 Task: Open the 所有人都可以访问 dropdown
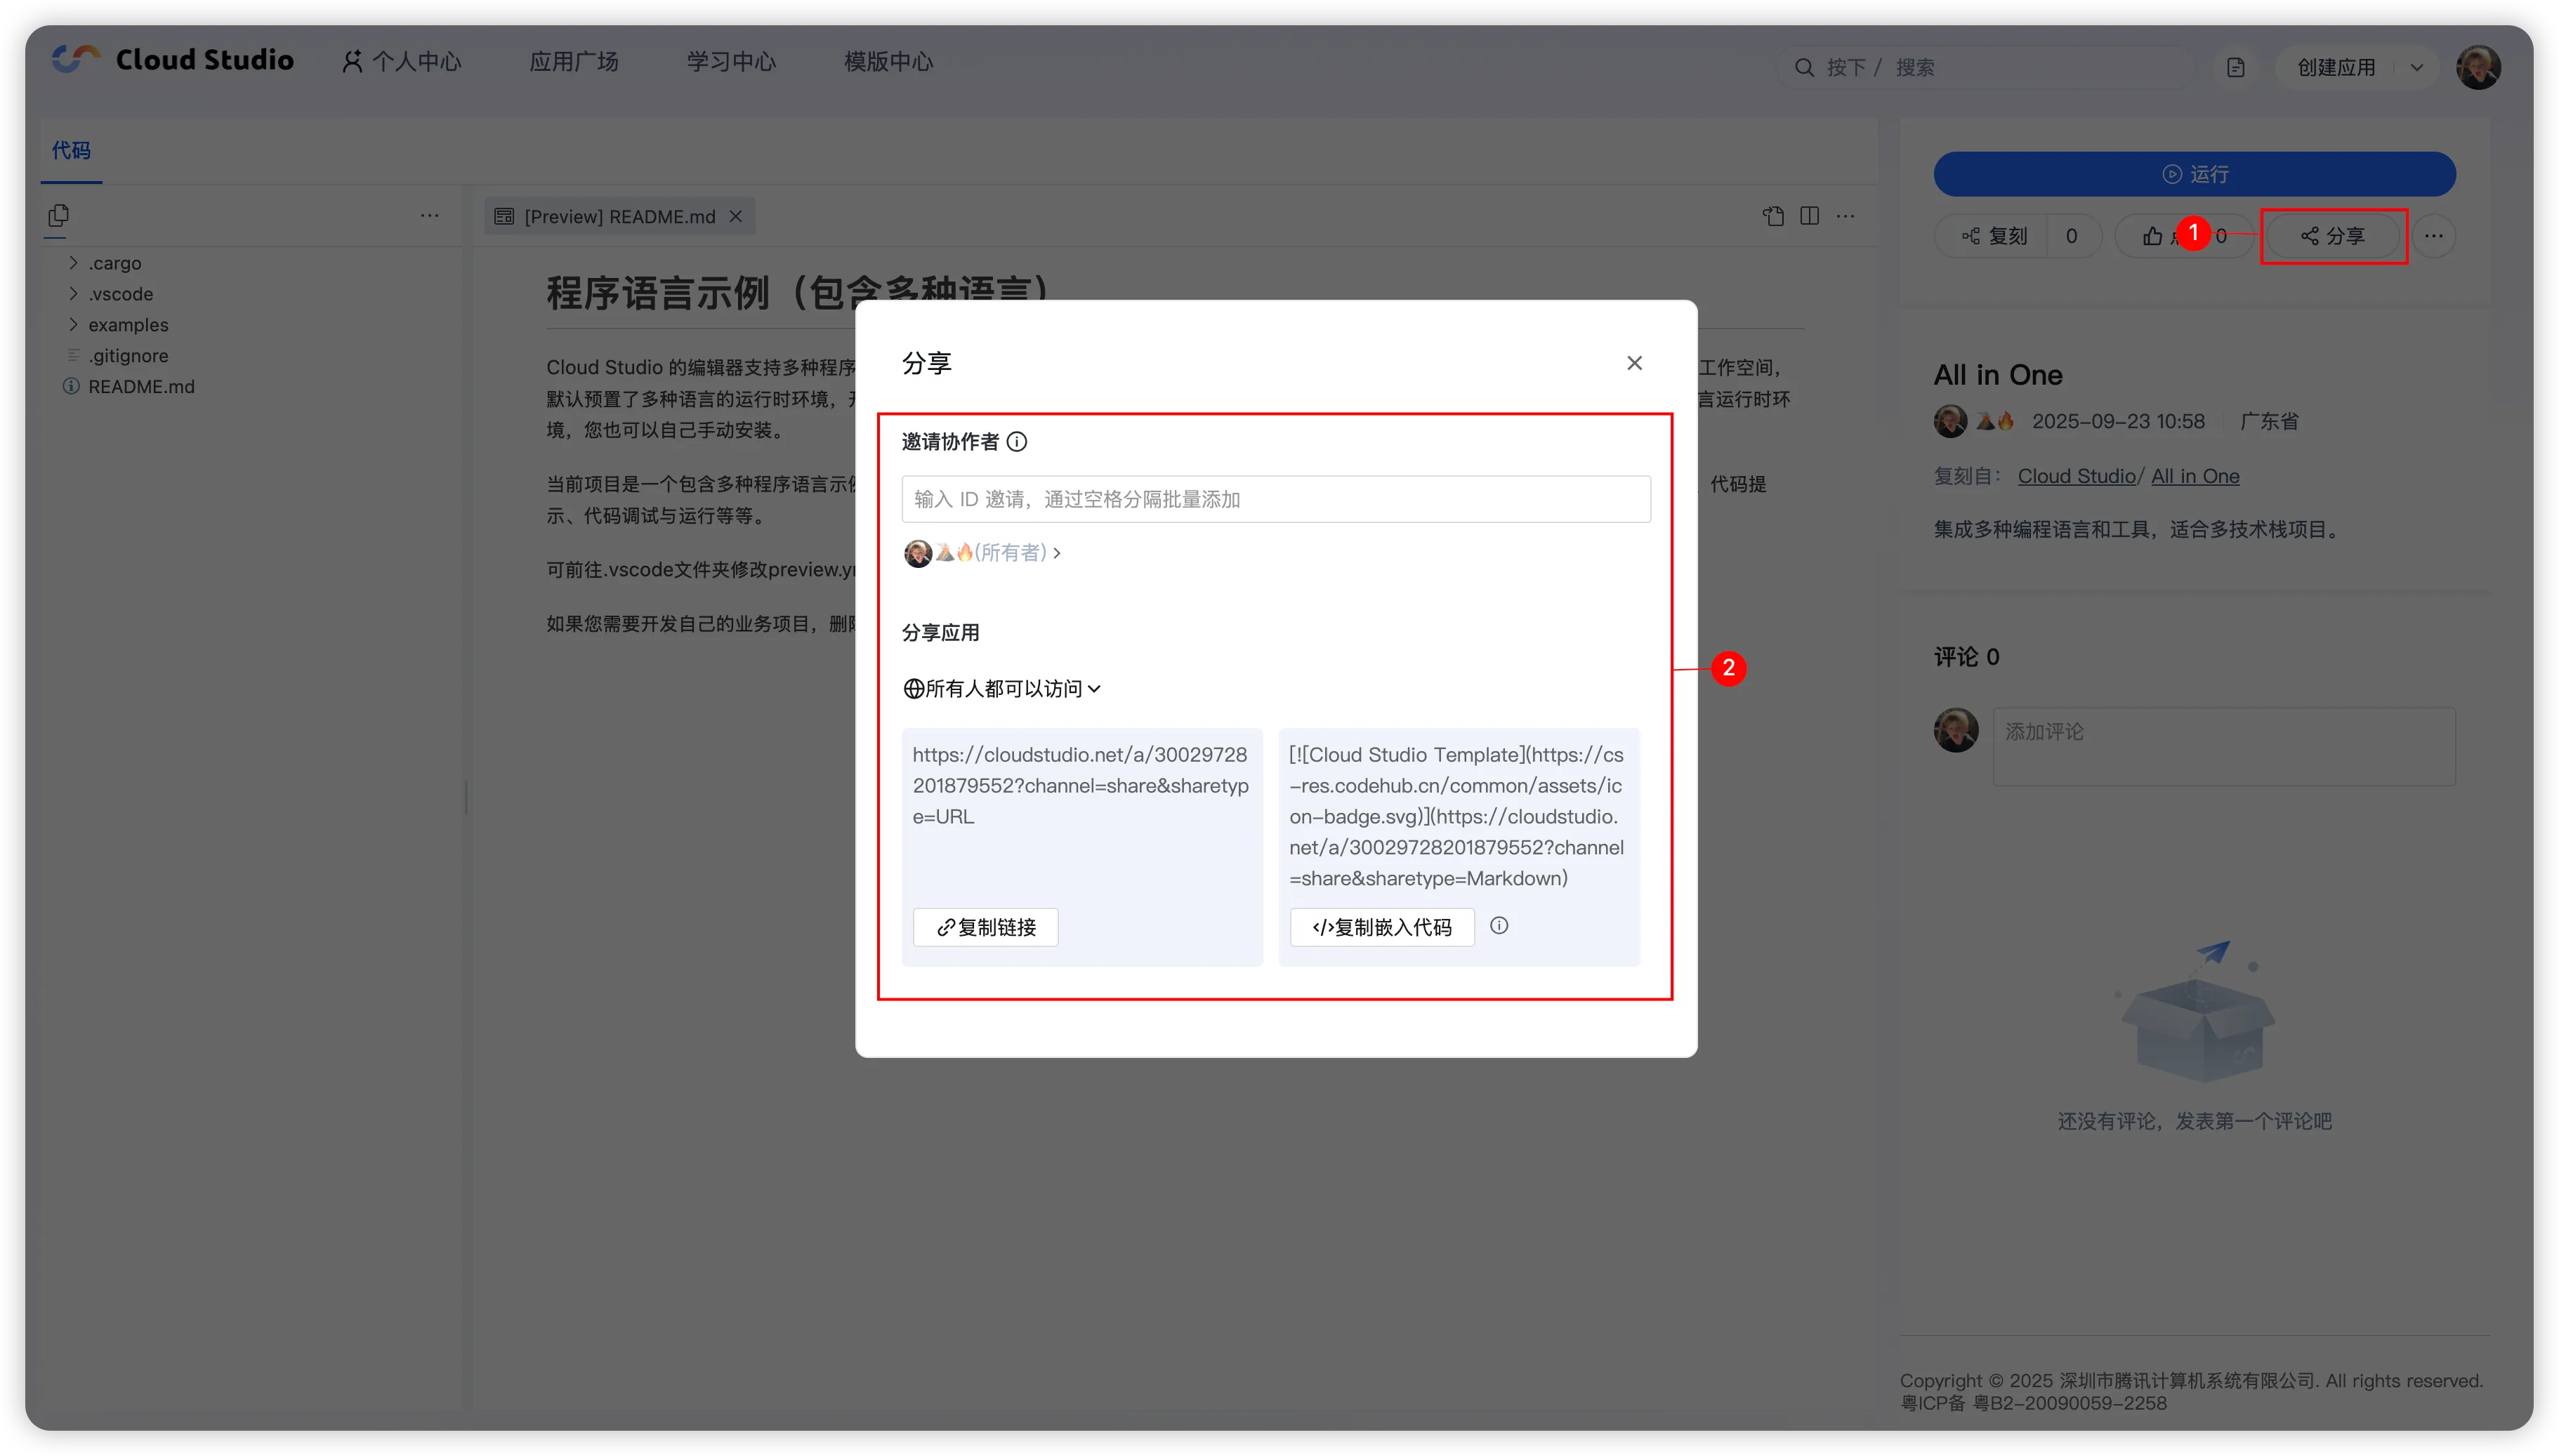point(1002,688)
